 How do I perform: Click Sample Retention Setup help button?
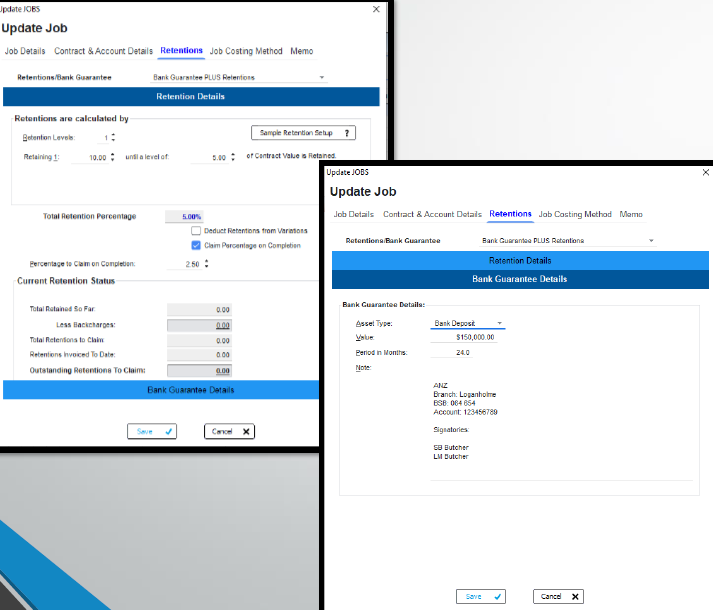coord(303,133)
